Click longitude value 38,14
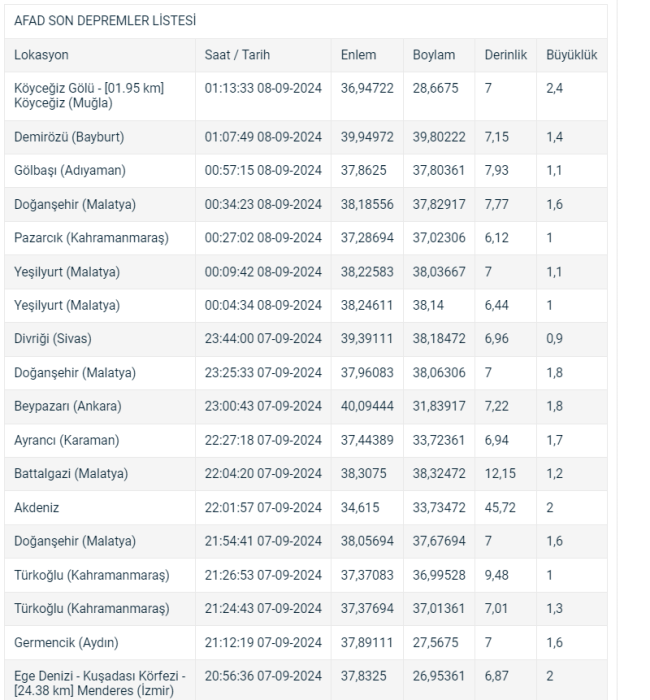Screen dimensions: 650x700 [x=428, y=305]
